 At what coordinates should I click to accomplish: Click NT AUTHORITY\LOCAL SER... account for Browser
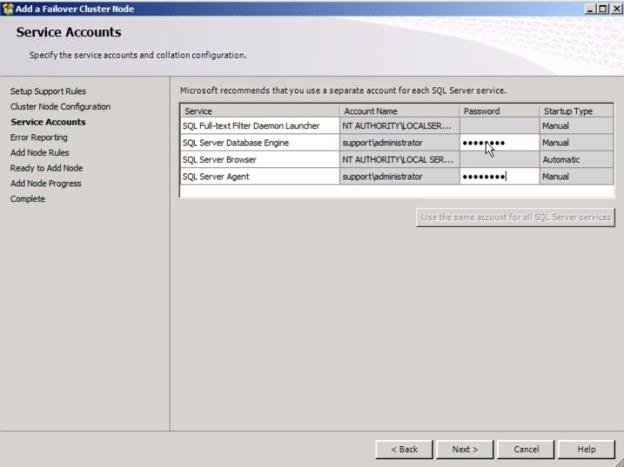click(x=399, y=160)
